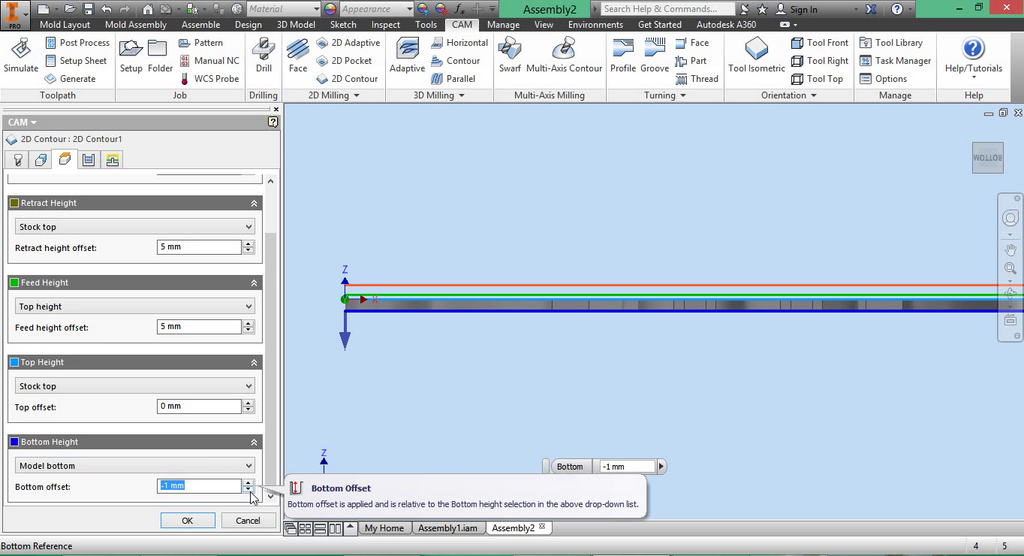Expand the 2D Milling panel dropdown
Viewport: 1024px width, 556px height.
point(334,95)
